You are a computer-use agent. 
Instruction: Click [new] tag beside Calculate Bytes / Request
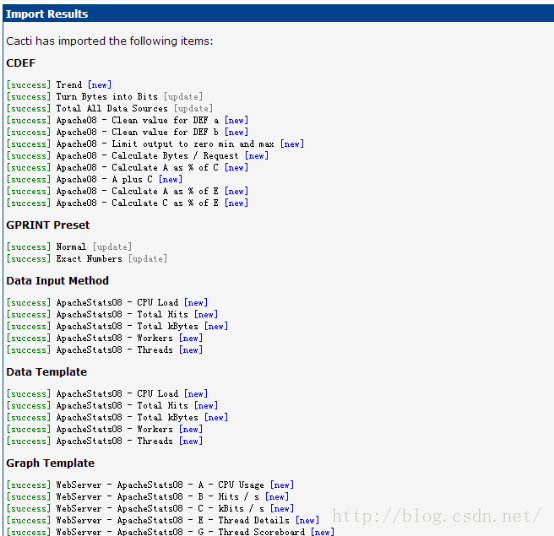pos(257,156)
